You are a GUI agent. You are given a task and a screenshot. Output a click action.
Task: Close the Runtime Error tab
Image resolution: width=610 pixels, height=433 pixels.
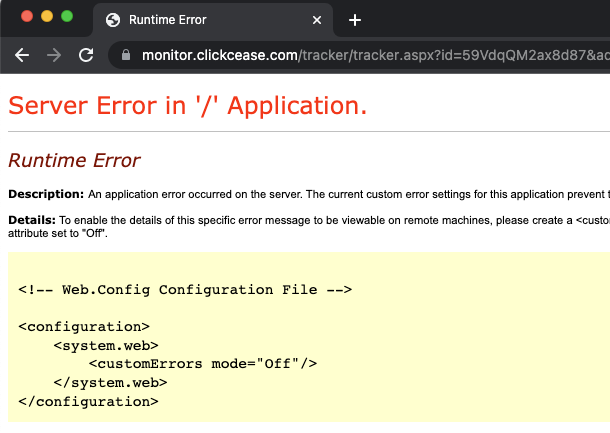pos(317,20)
